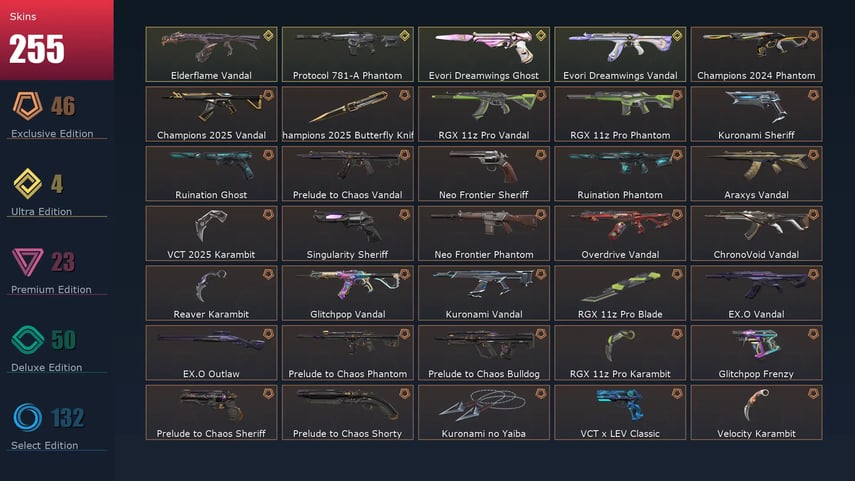855x481 pixels.
Task: Click the Deluxe Edition green icon
Action: [x=27, y=340]
